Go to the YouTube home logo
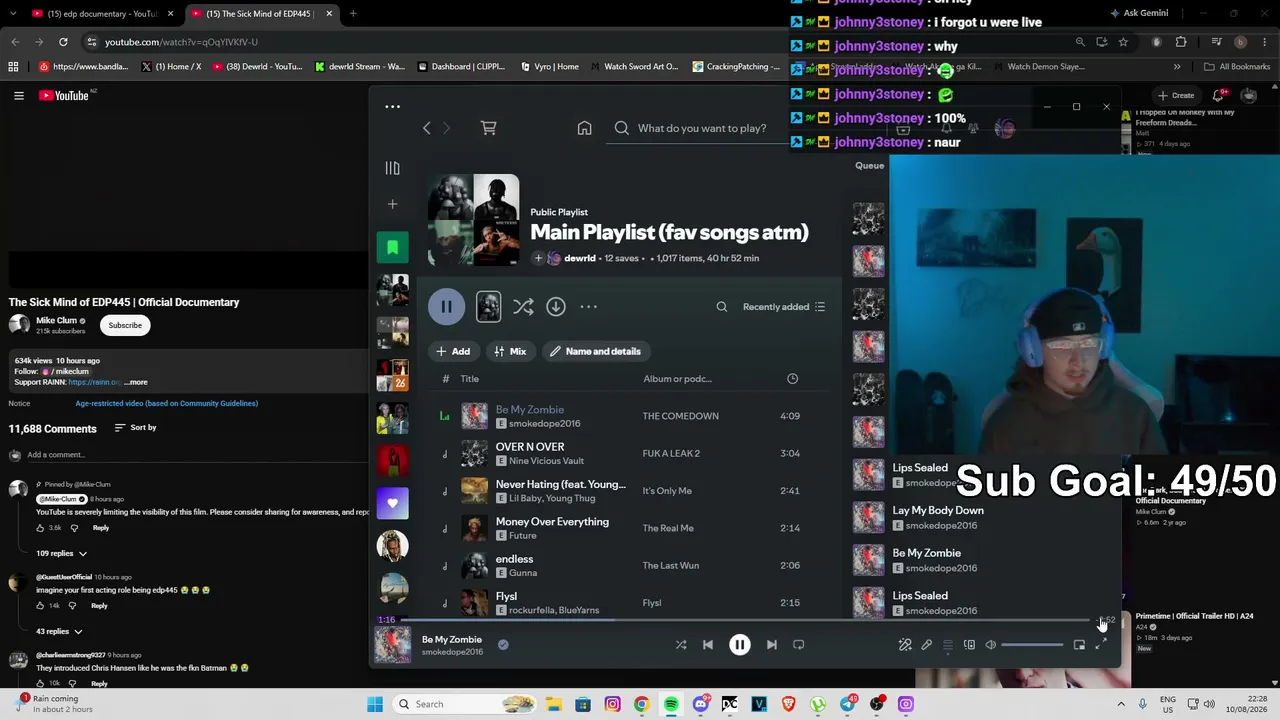The height and width of the screenshot is (720, 1280). point(66,96)
